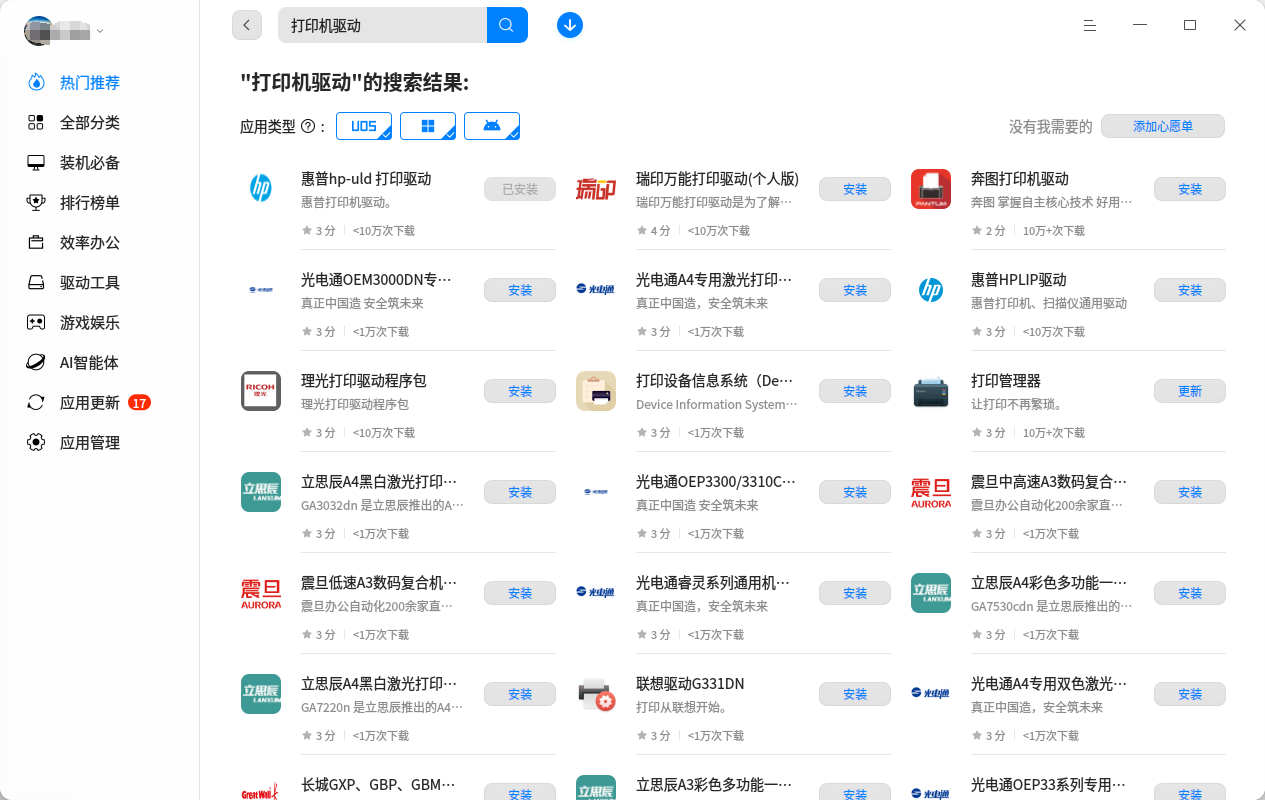Expand the user account dropdown
The image size is (1265, 800).
(x=100, y=31)
